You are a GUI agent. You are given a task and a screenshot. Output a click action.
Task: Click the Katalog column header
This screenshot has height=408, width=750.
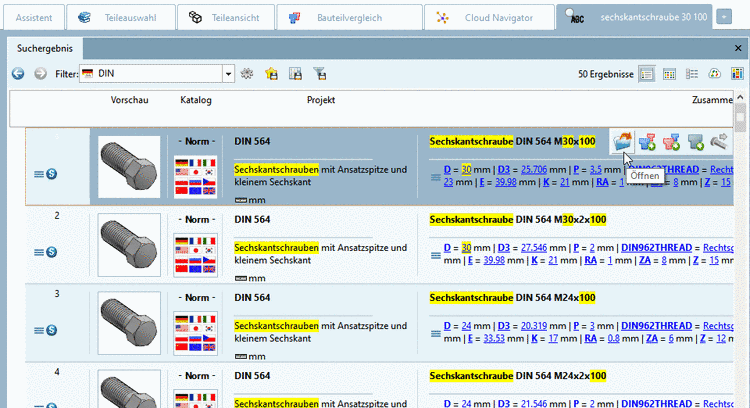[x=196, y=100]
